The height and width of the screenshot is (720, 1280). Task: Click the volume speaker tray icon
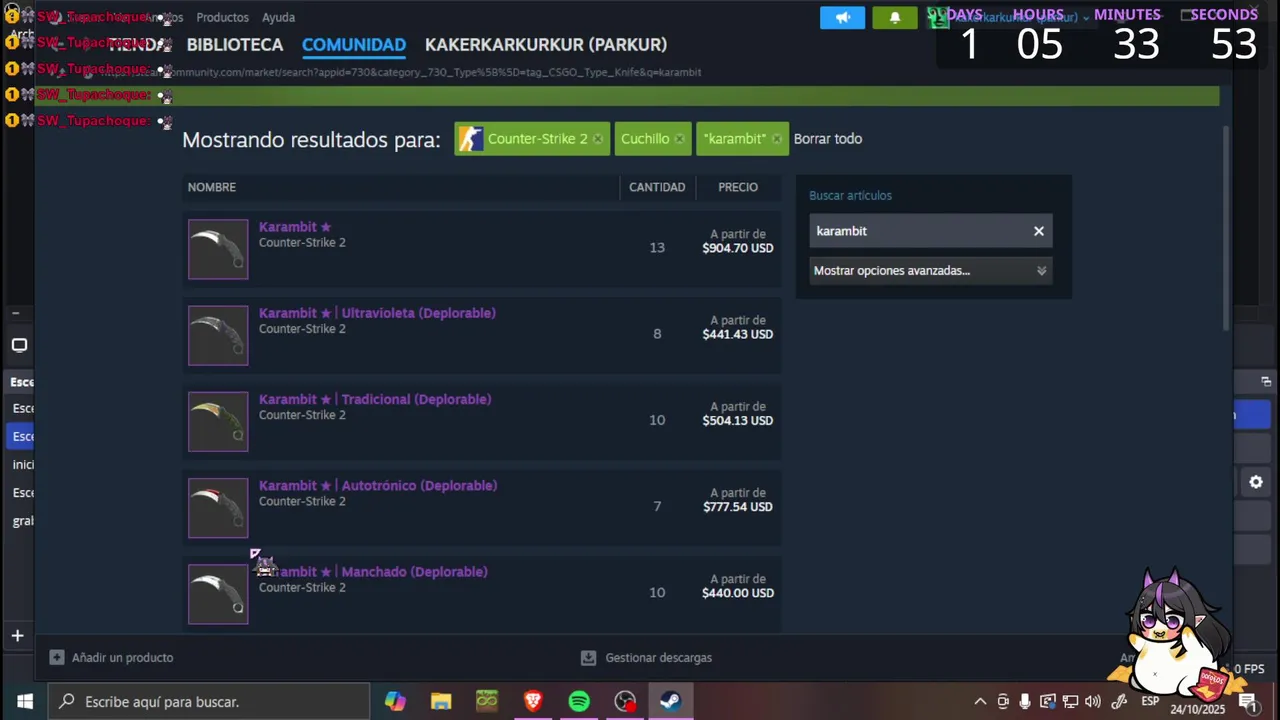point(1093,702)
